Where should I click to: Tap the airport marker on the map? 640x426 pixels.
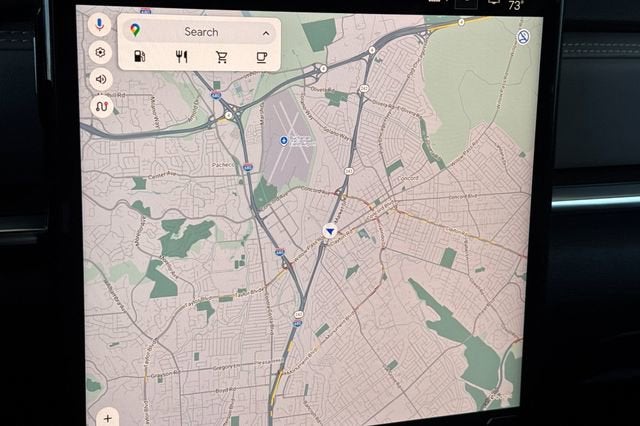click(285, 141)
